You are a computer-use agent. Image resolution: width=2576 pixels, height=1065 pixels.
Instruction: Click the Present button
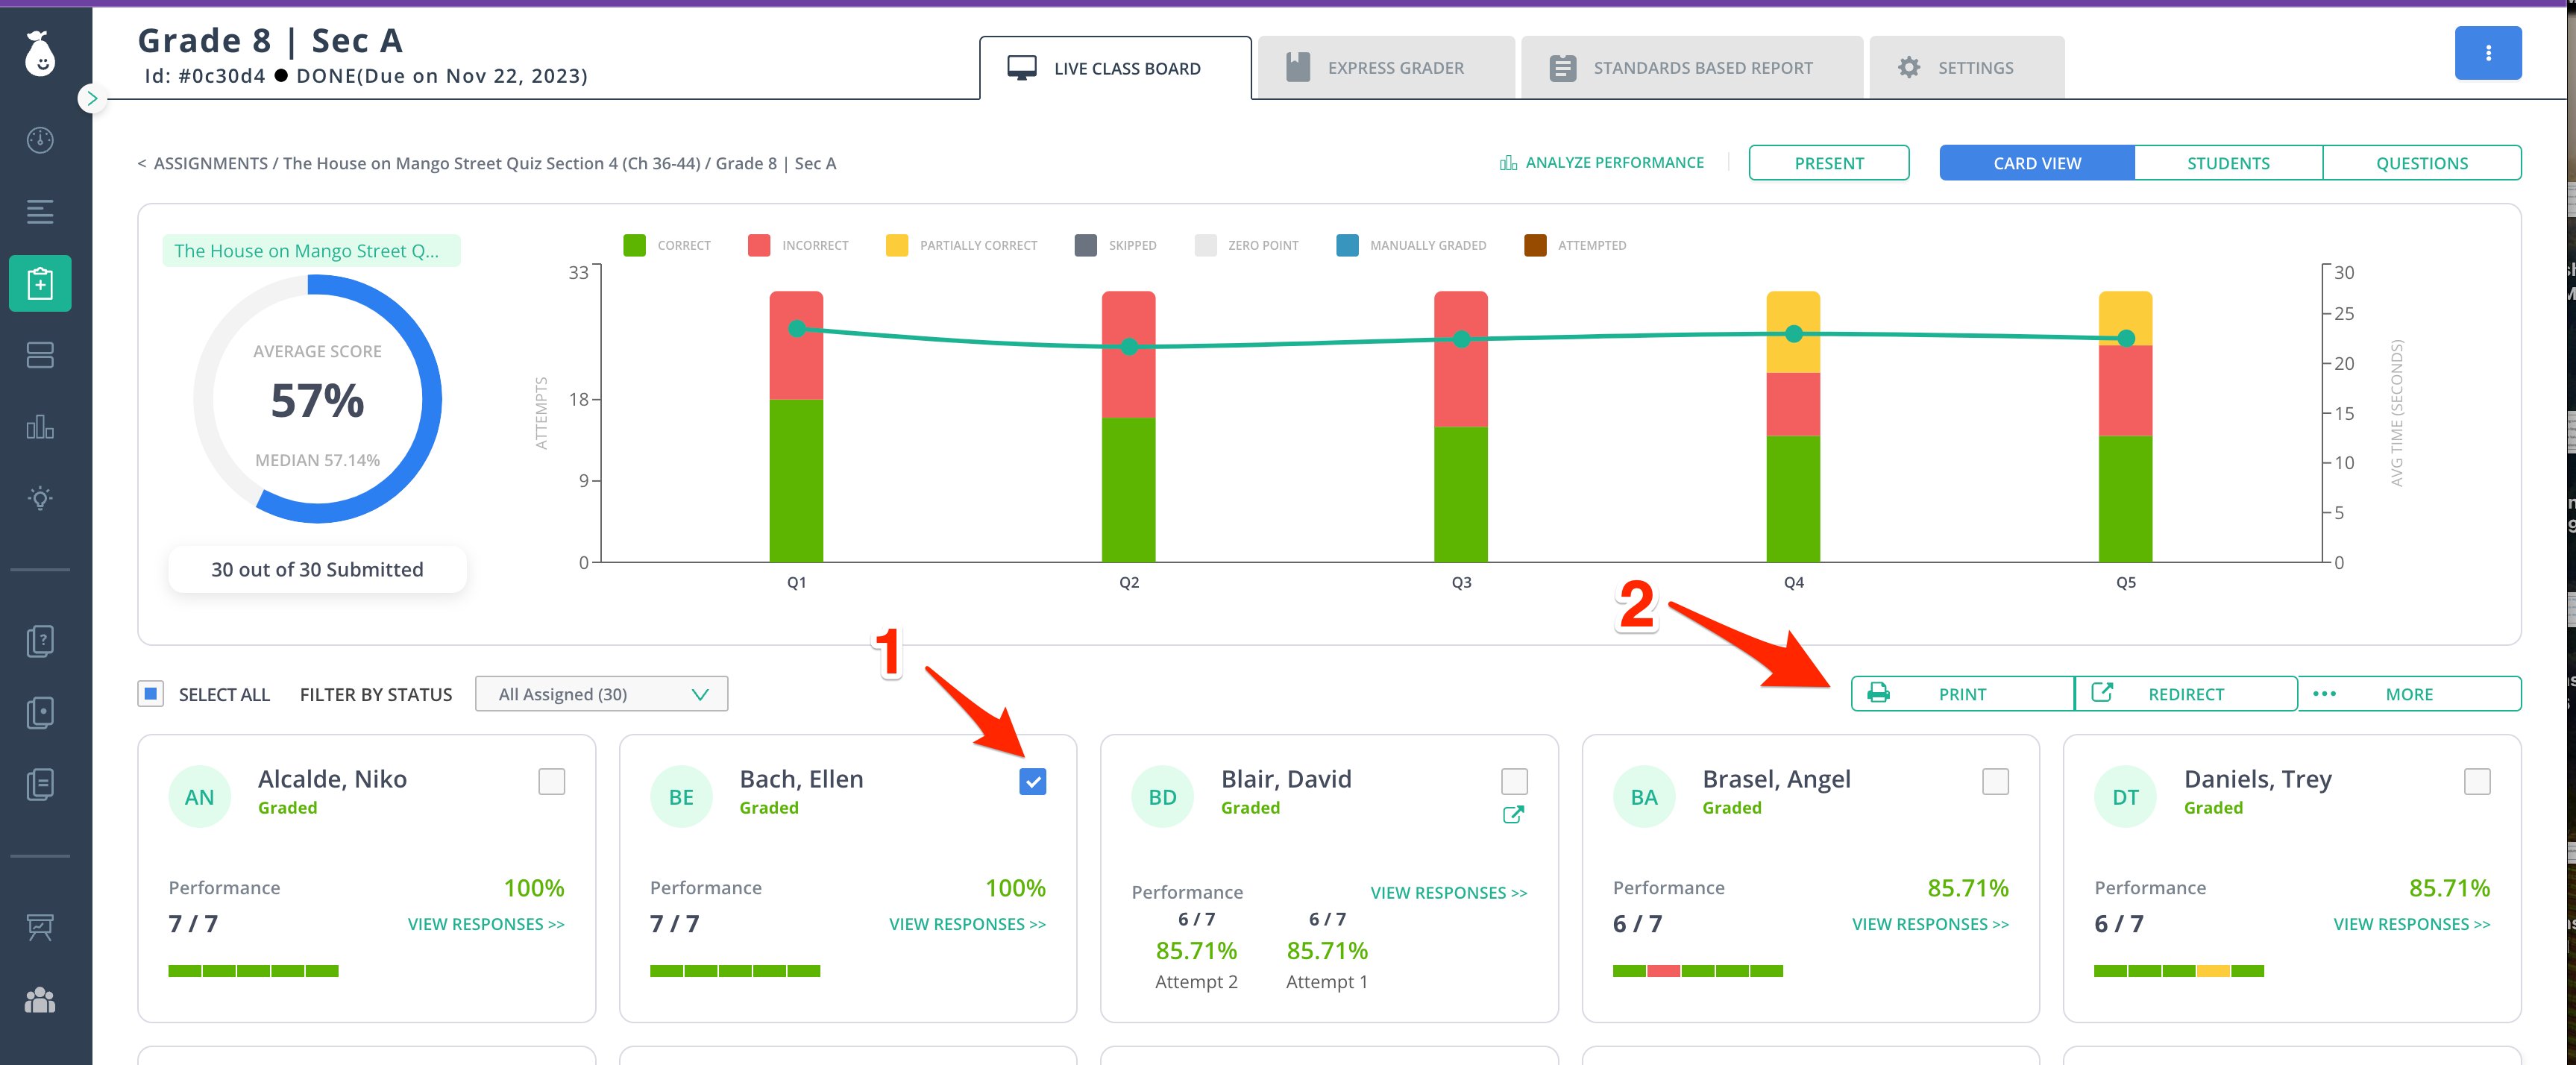[x=1829, y=163]
